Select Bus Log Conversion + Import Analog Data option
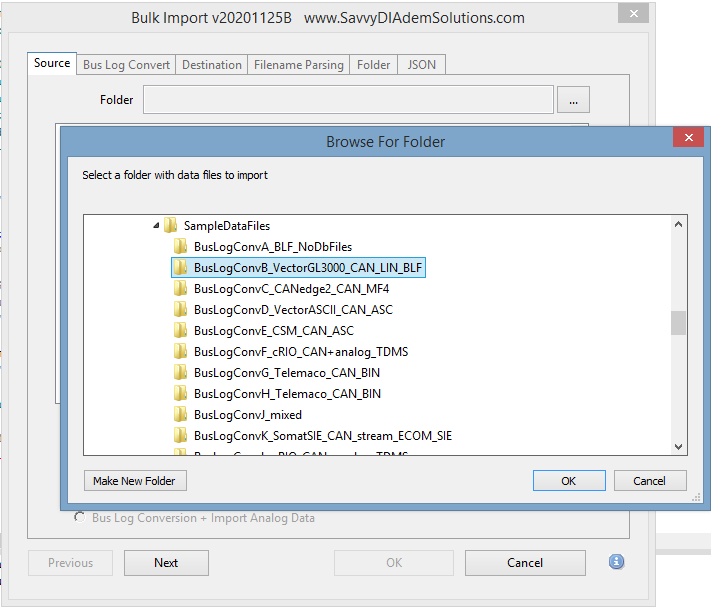Image resolution: width=711 pixels, height=607 pixels. pyautogui.click(x=80, y=518)
